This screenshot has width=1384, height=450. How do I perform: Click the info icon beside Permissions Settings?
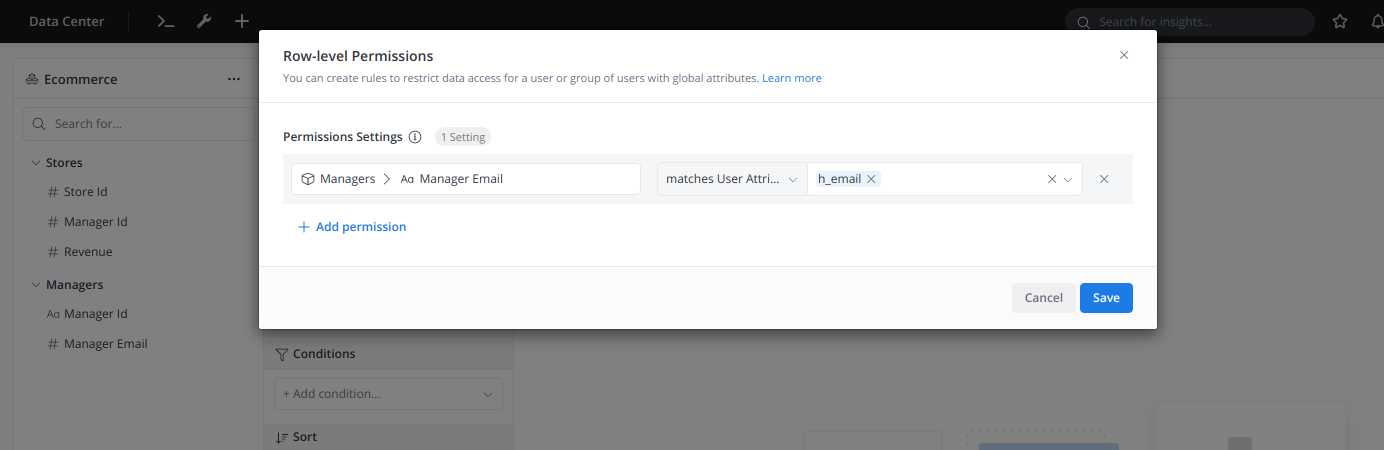pyautogui.click(x=415, y=137)
